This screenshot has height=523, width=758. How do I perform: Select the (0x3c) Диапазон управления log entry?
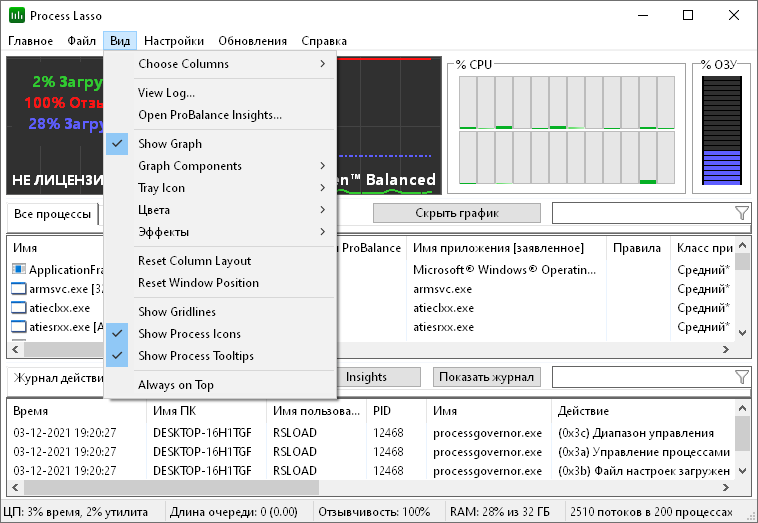636,433
